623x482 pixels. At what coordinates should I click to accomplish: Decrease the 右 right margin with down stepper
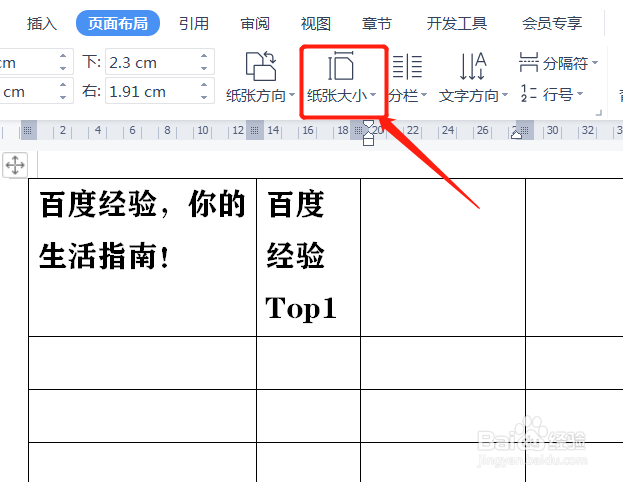(x=204, y=97)
